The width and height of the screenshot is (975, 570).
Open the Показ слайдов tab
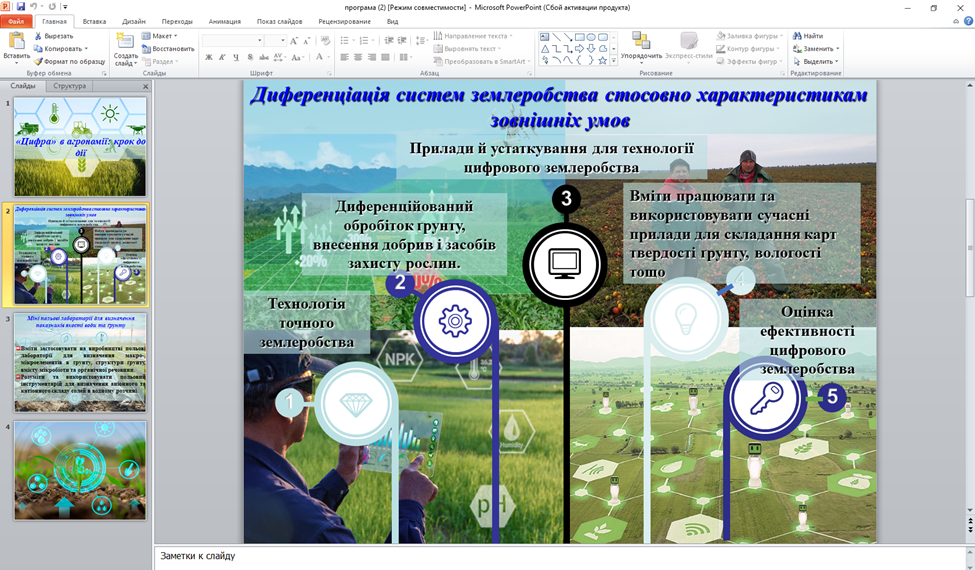[x=279, y=21]
